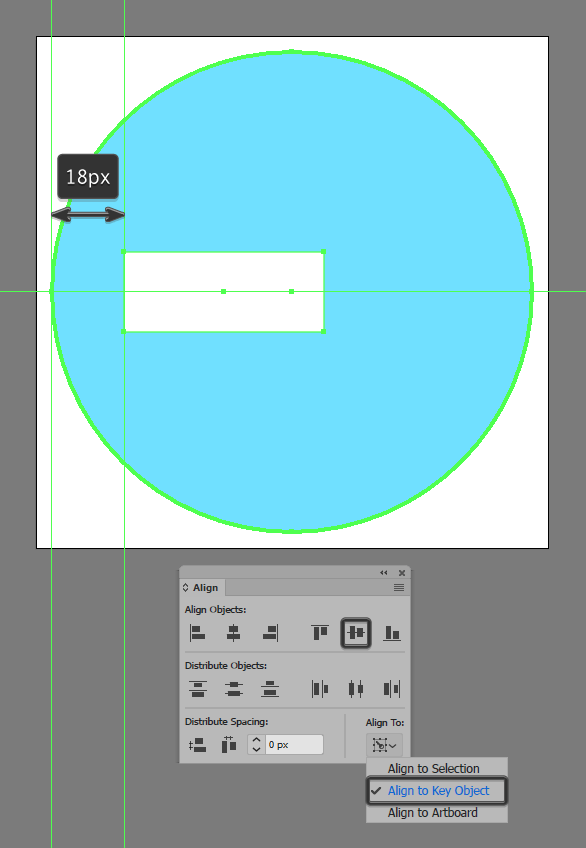586x848 pixels.
Task: Click Horizontal Distribute Space icon
Action: coord(229,745)
